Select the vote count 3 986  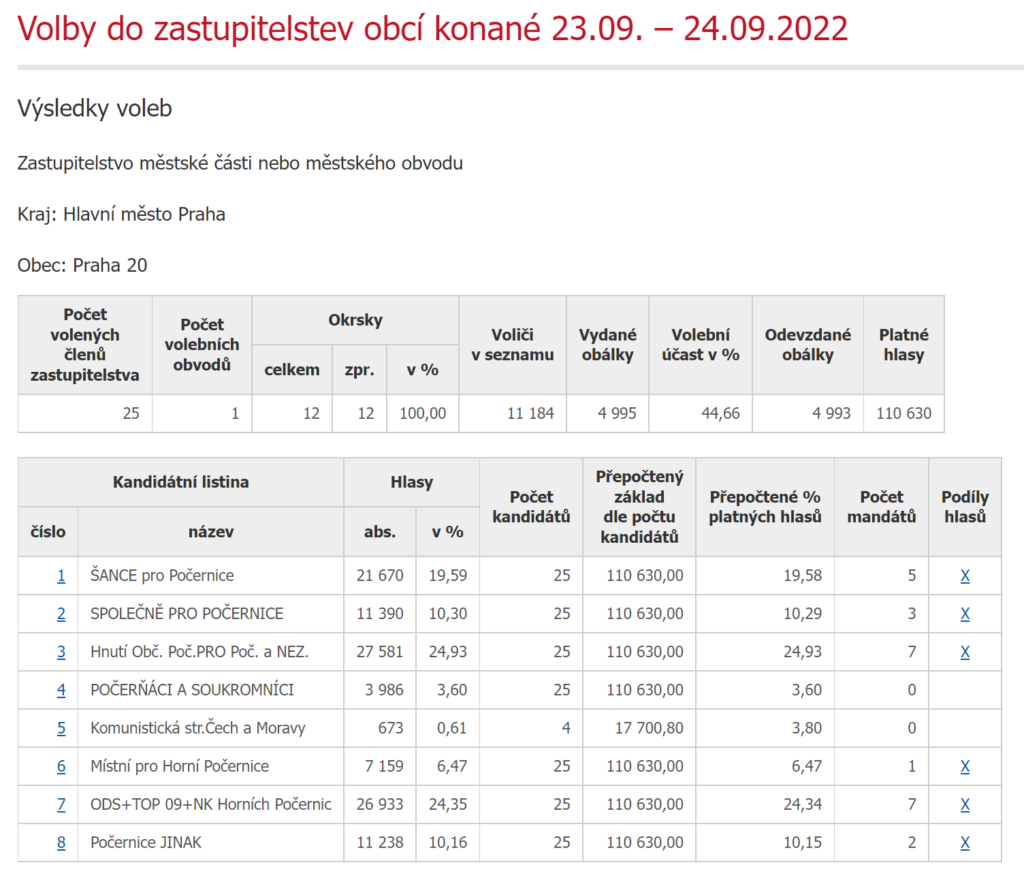384,690
